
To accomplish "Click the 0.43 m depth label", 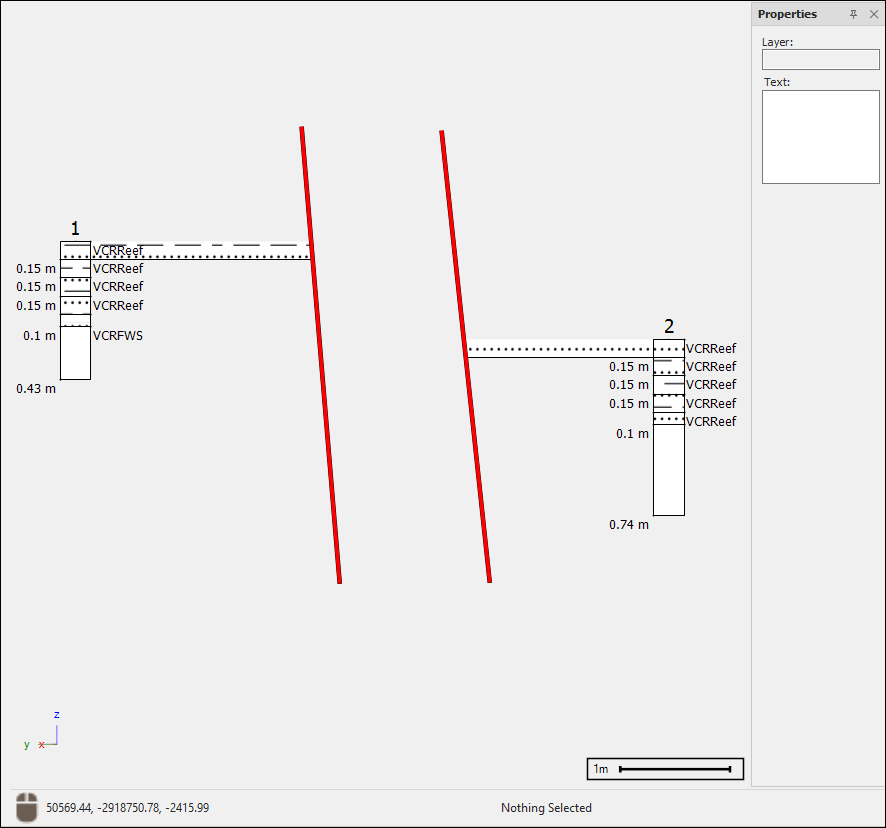I will point(36,388).
